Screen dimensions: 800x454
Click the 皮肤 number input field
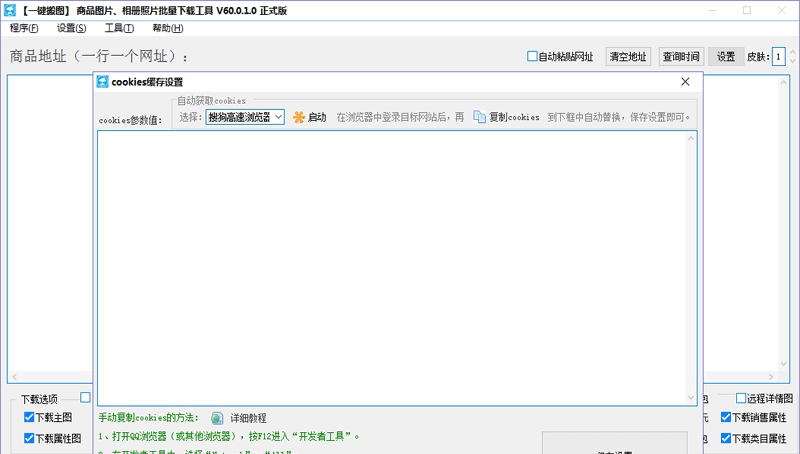click(779, 57)
